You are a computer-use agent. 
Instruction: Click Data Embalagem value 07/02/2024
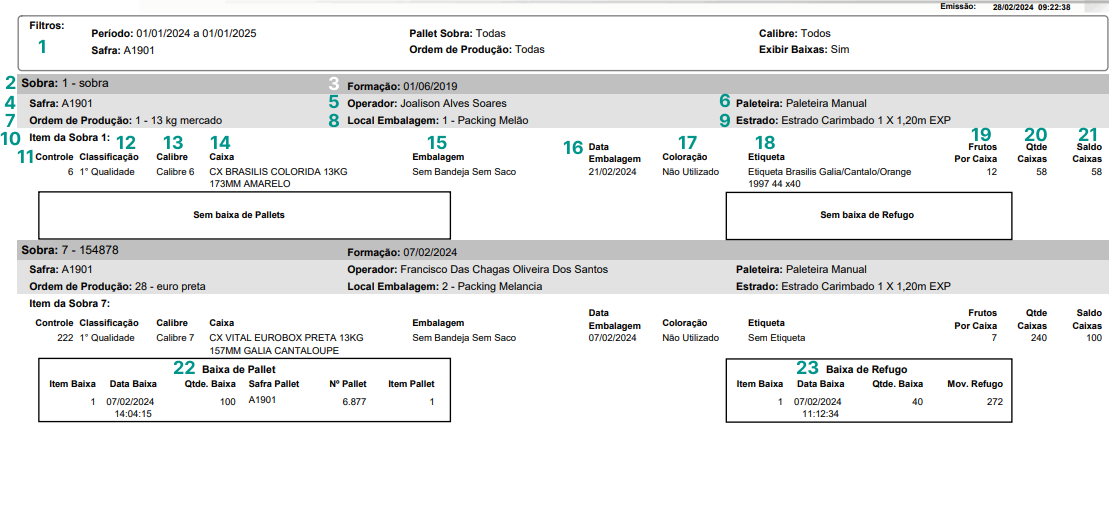[612, 338]
